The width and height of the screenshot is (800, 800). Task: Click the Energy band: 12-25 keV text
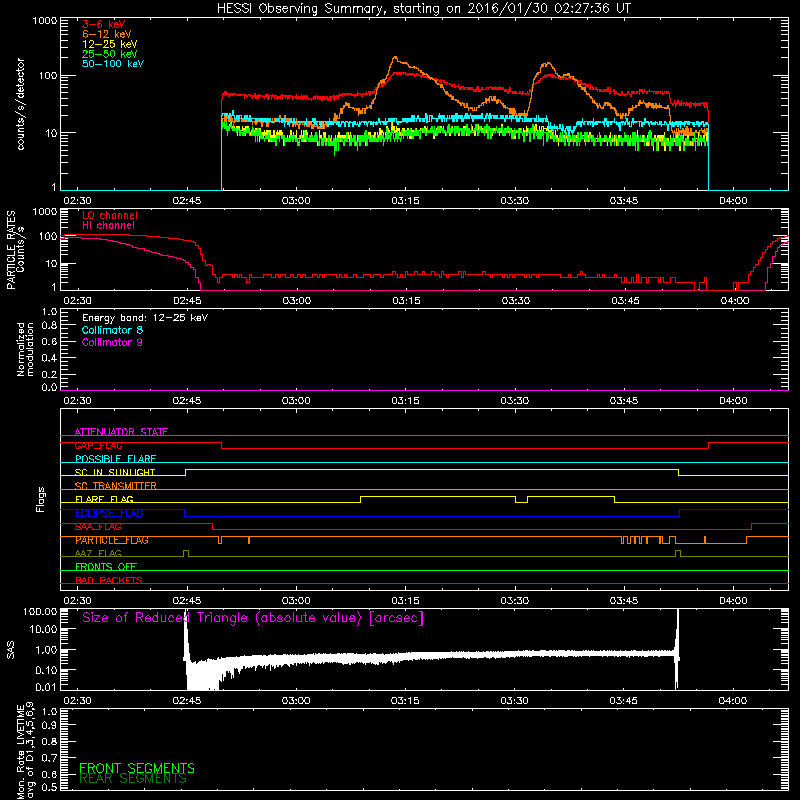click(145, 318)
